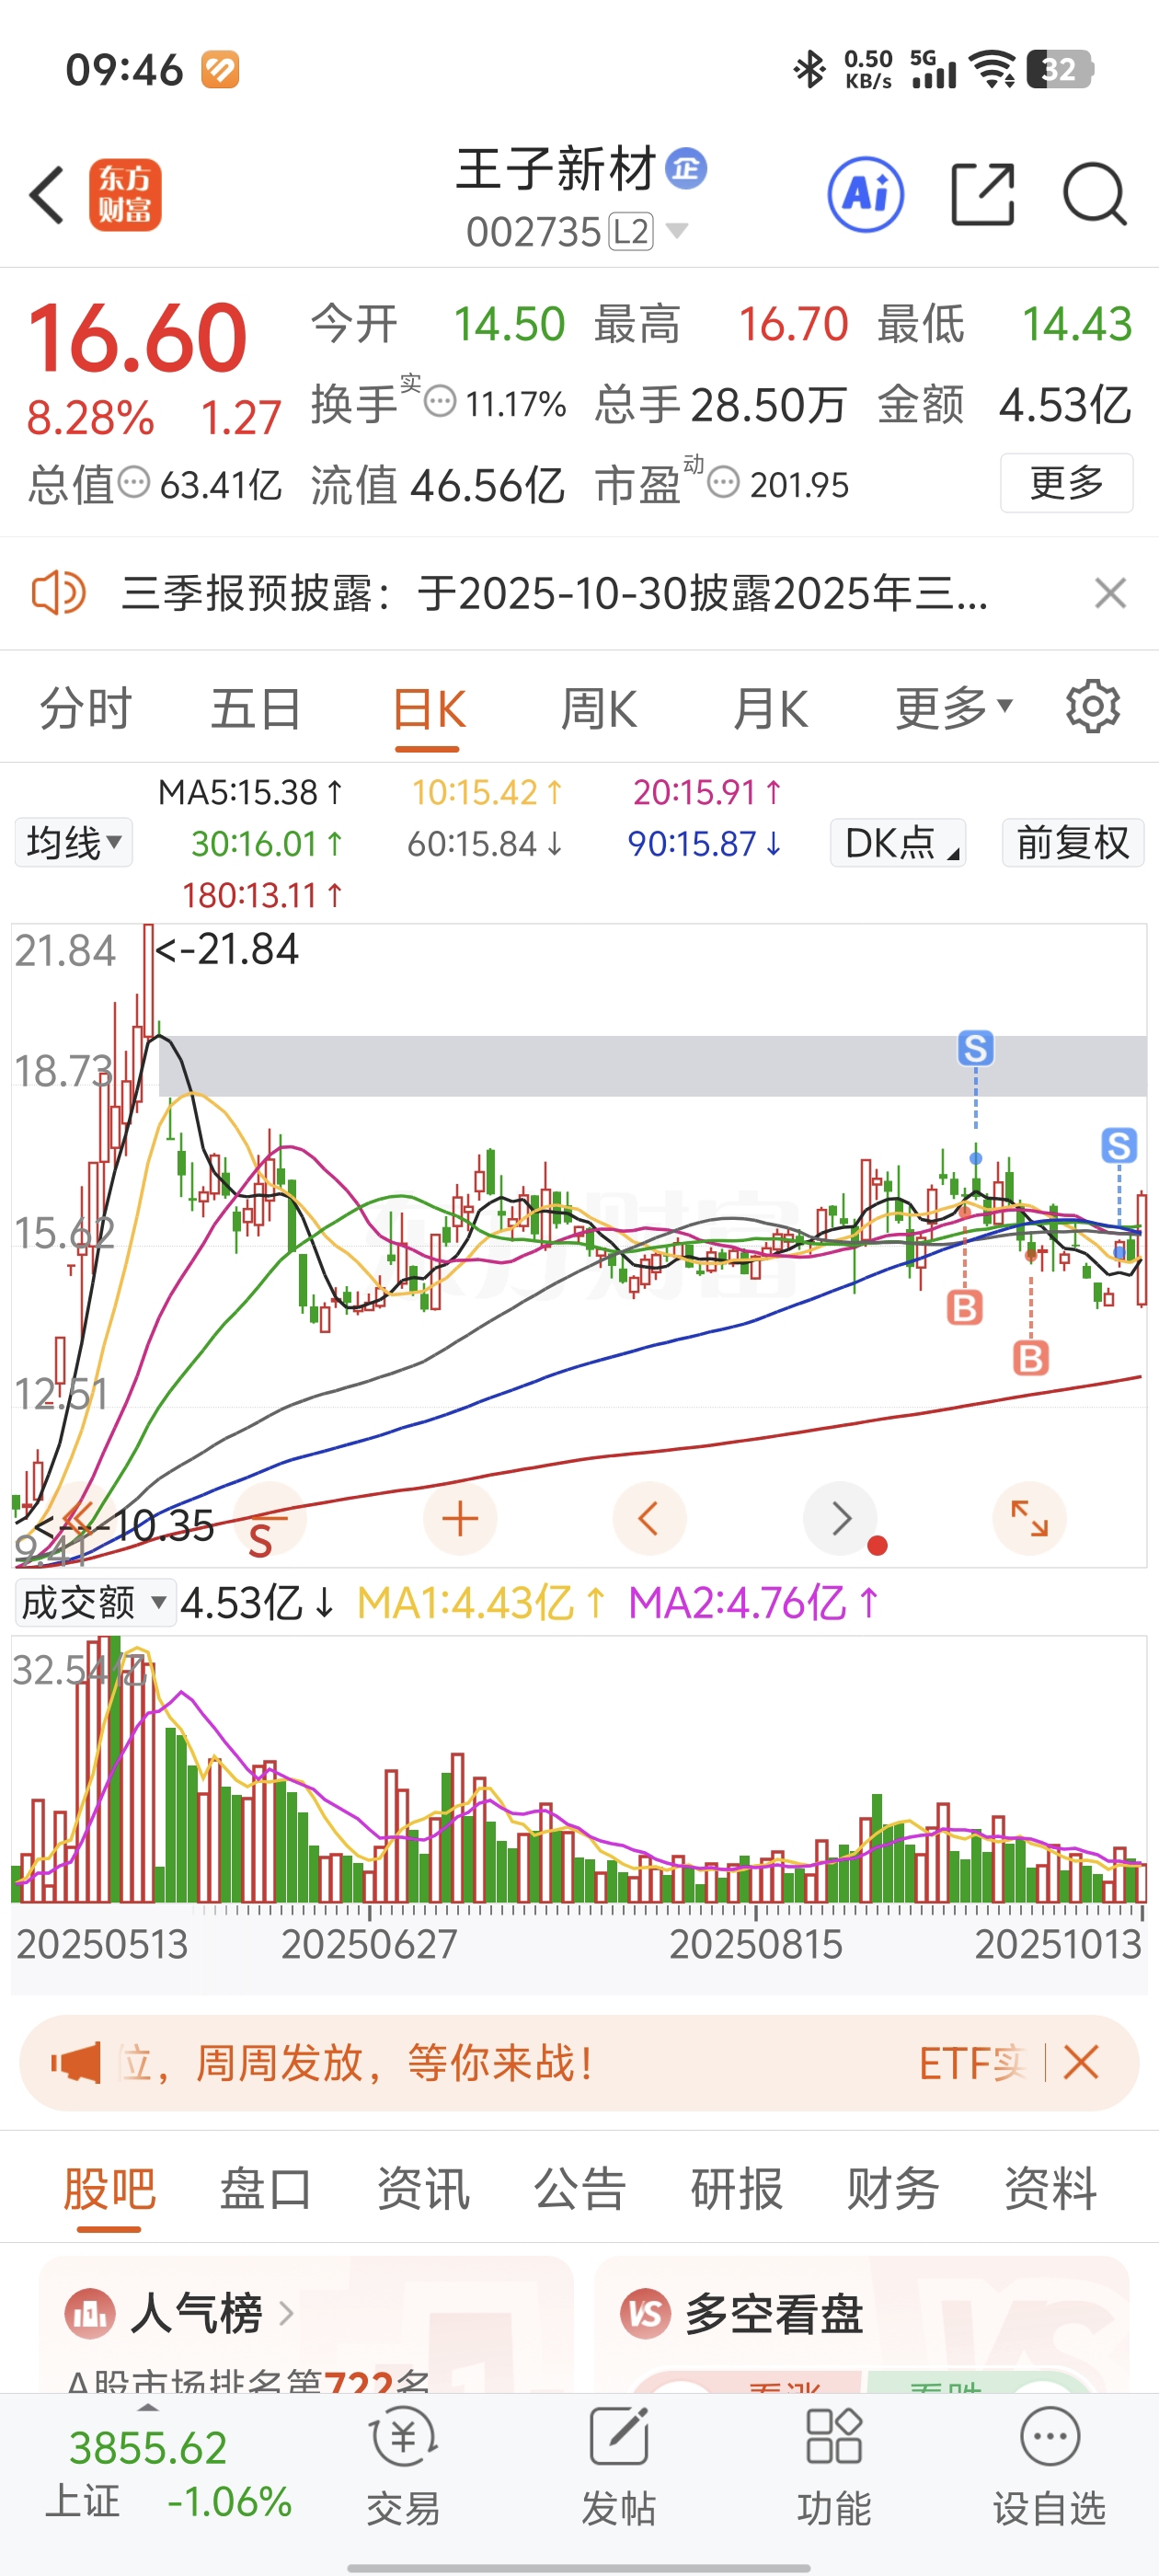This screenshot has width=1159, height=2576.
Task: Move chart left with the orange arrow
Action: click(x=649, y=1519)
